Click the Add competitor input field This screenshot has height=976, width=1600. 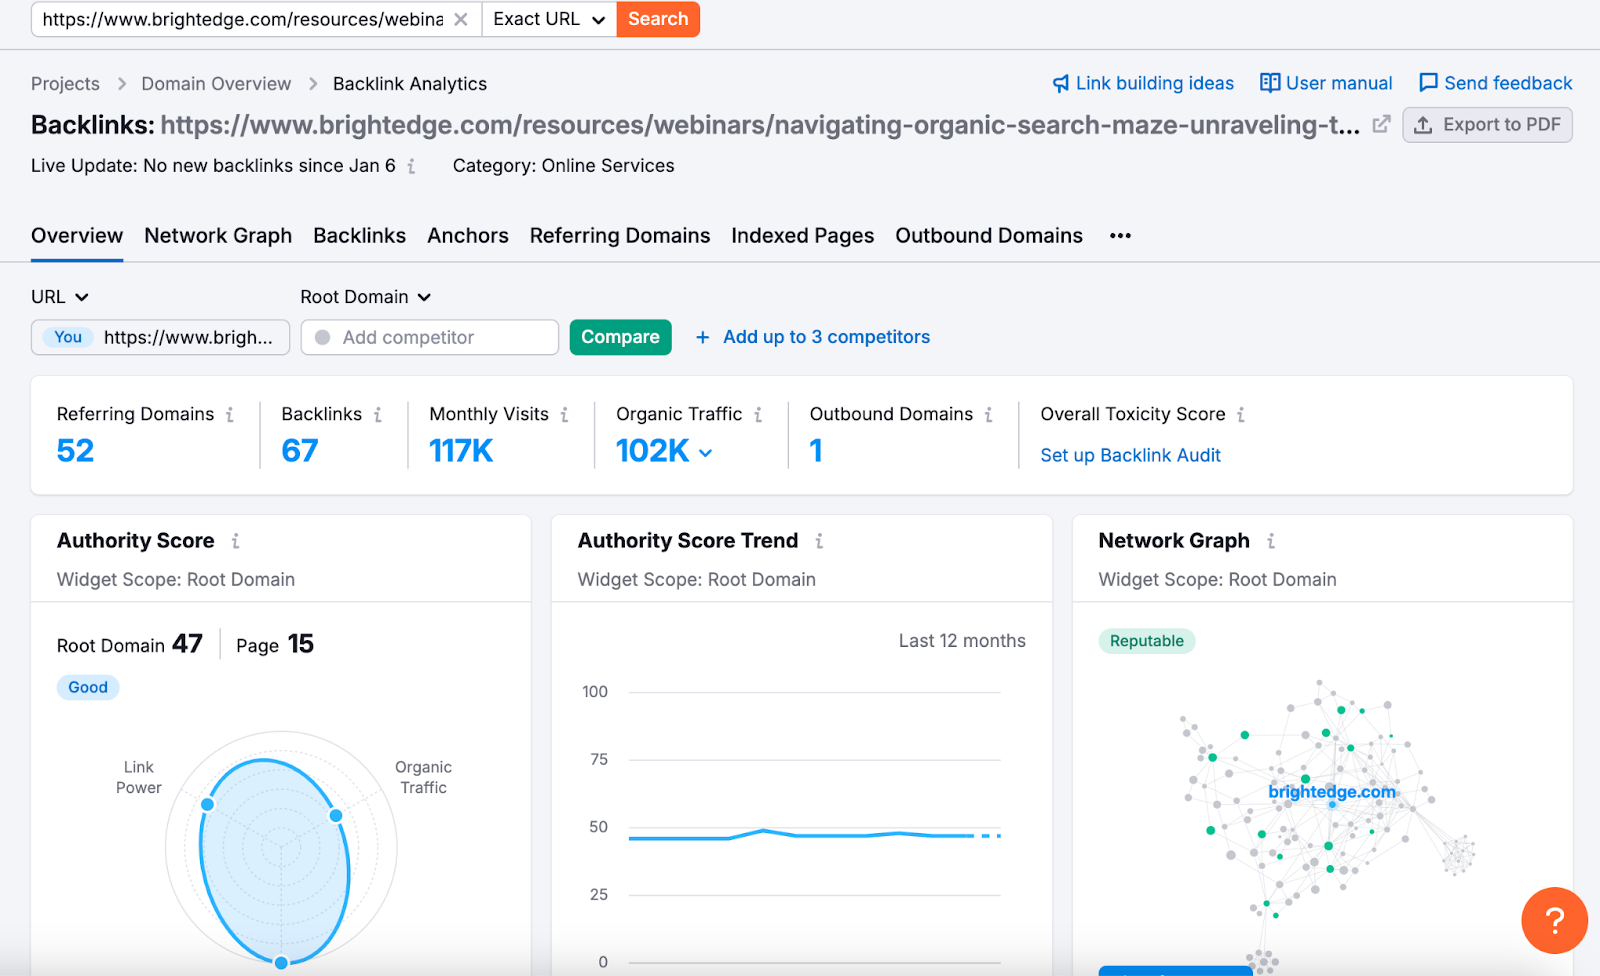(430, 337)
